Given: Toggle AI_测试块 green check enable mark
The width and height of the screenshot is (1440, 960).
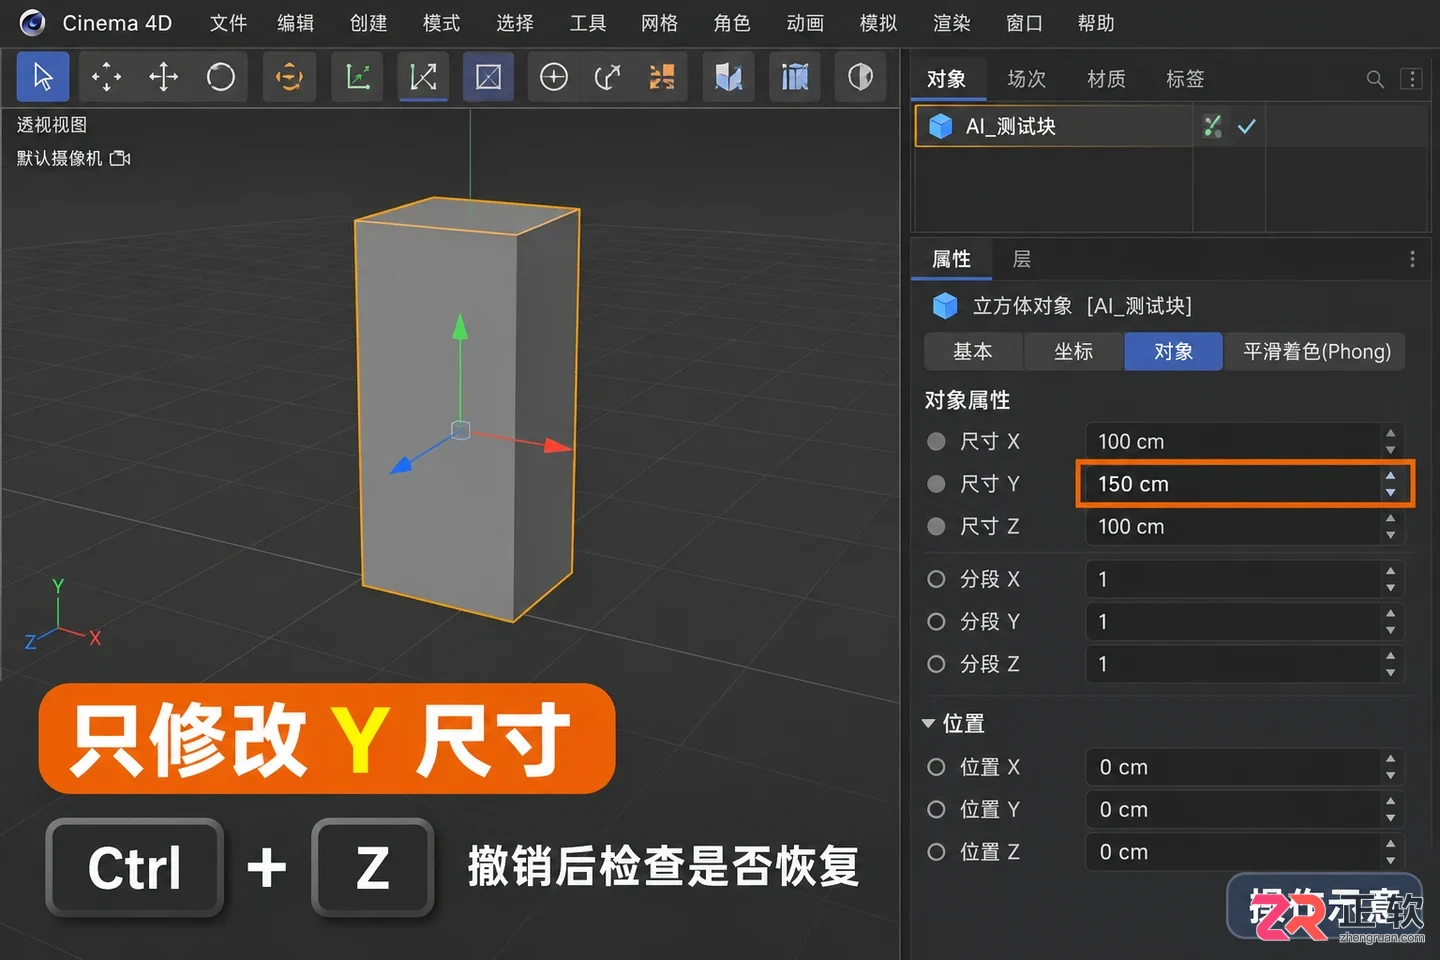Looking at the screenshot, I should (1246, 126).
